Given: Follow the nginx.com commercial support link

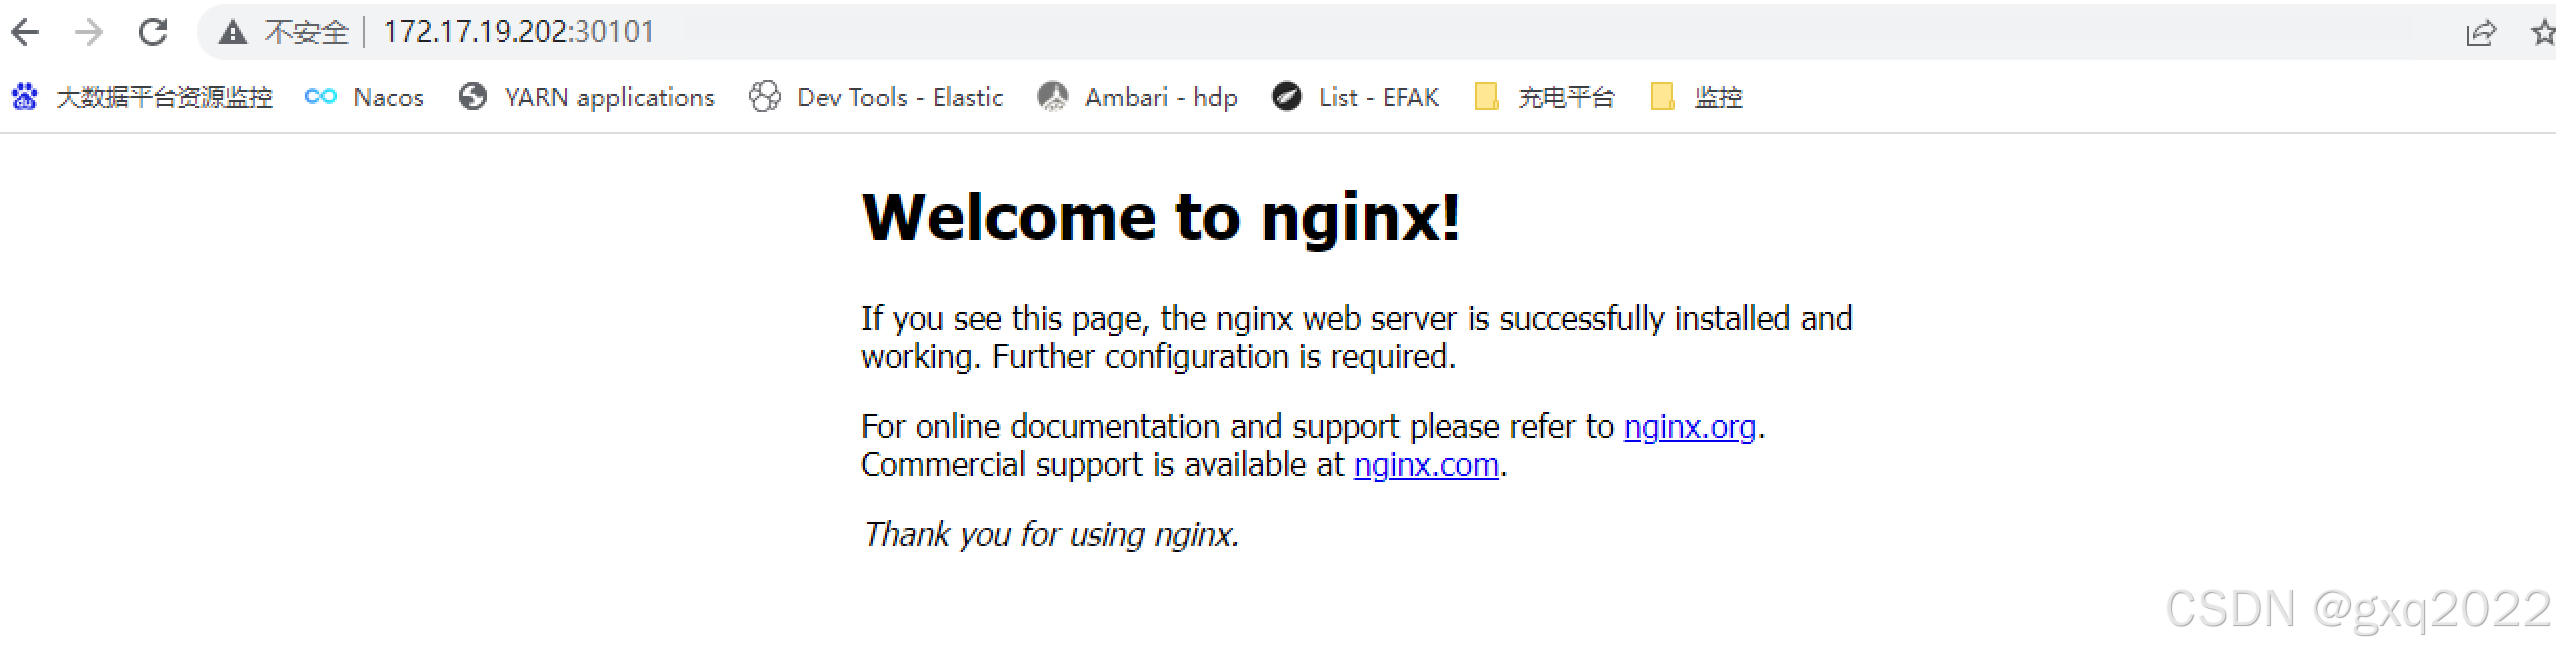Looking at the screenshot, I should (1426, 465).
